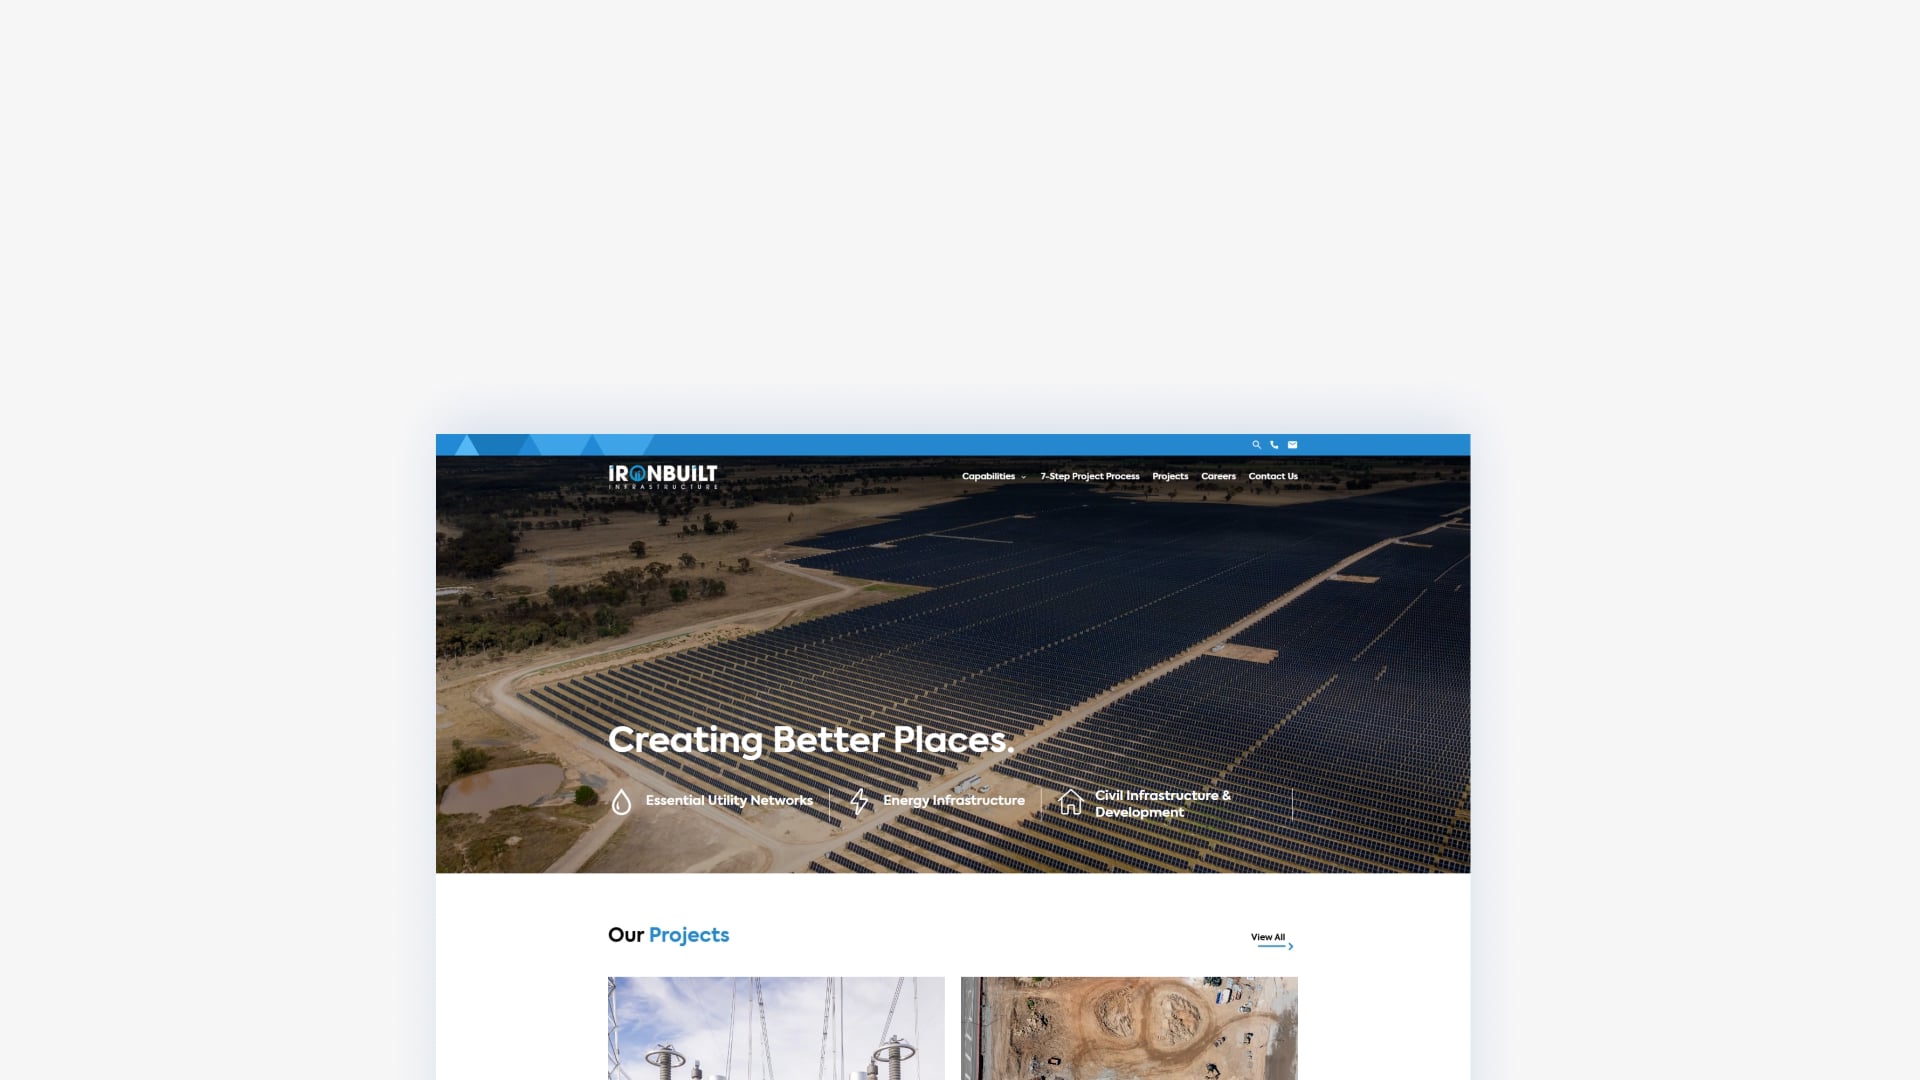This screenshot has height=1080, width=1920.
Task: Select Energy Infrastructure link
Action: pyautogui.click(x=954, y=801)
